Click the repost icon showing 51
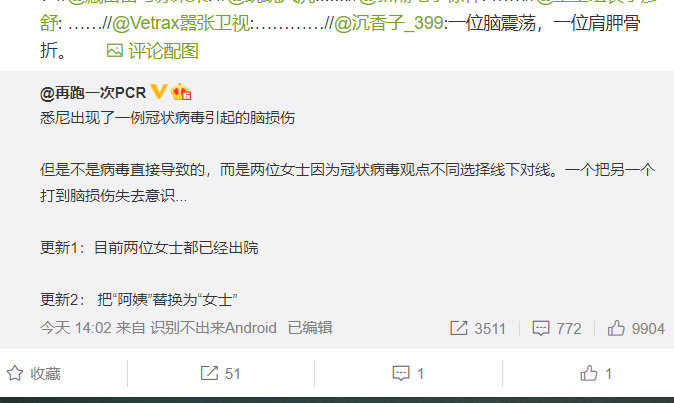This screenshot has width=674, height=403. tap(209, 373)
